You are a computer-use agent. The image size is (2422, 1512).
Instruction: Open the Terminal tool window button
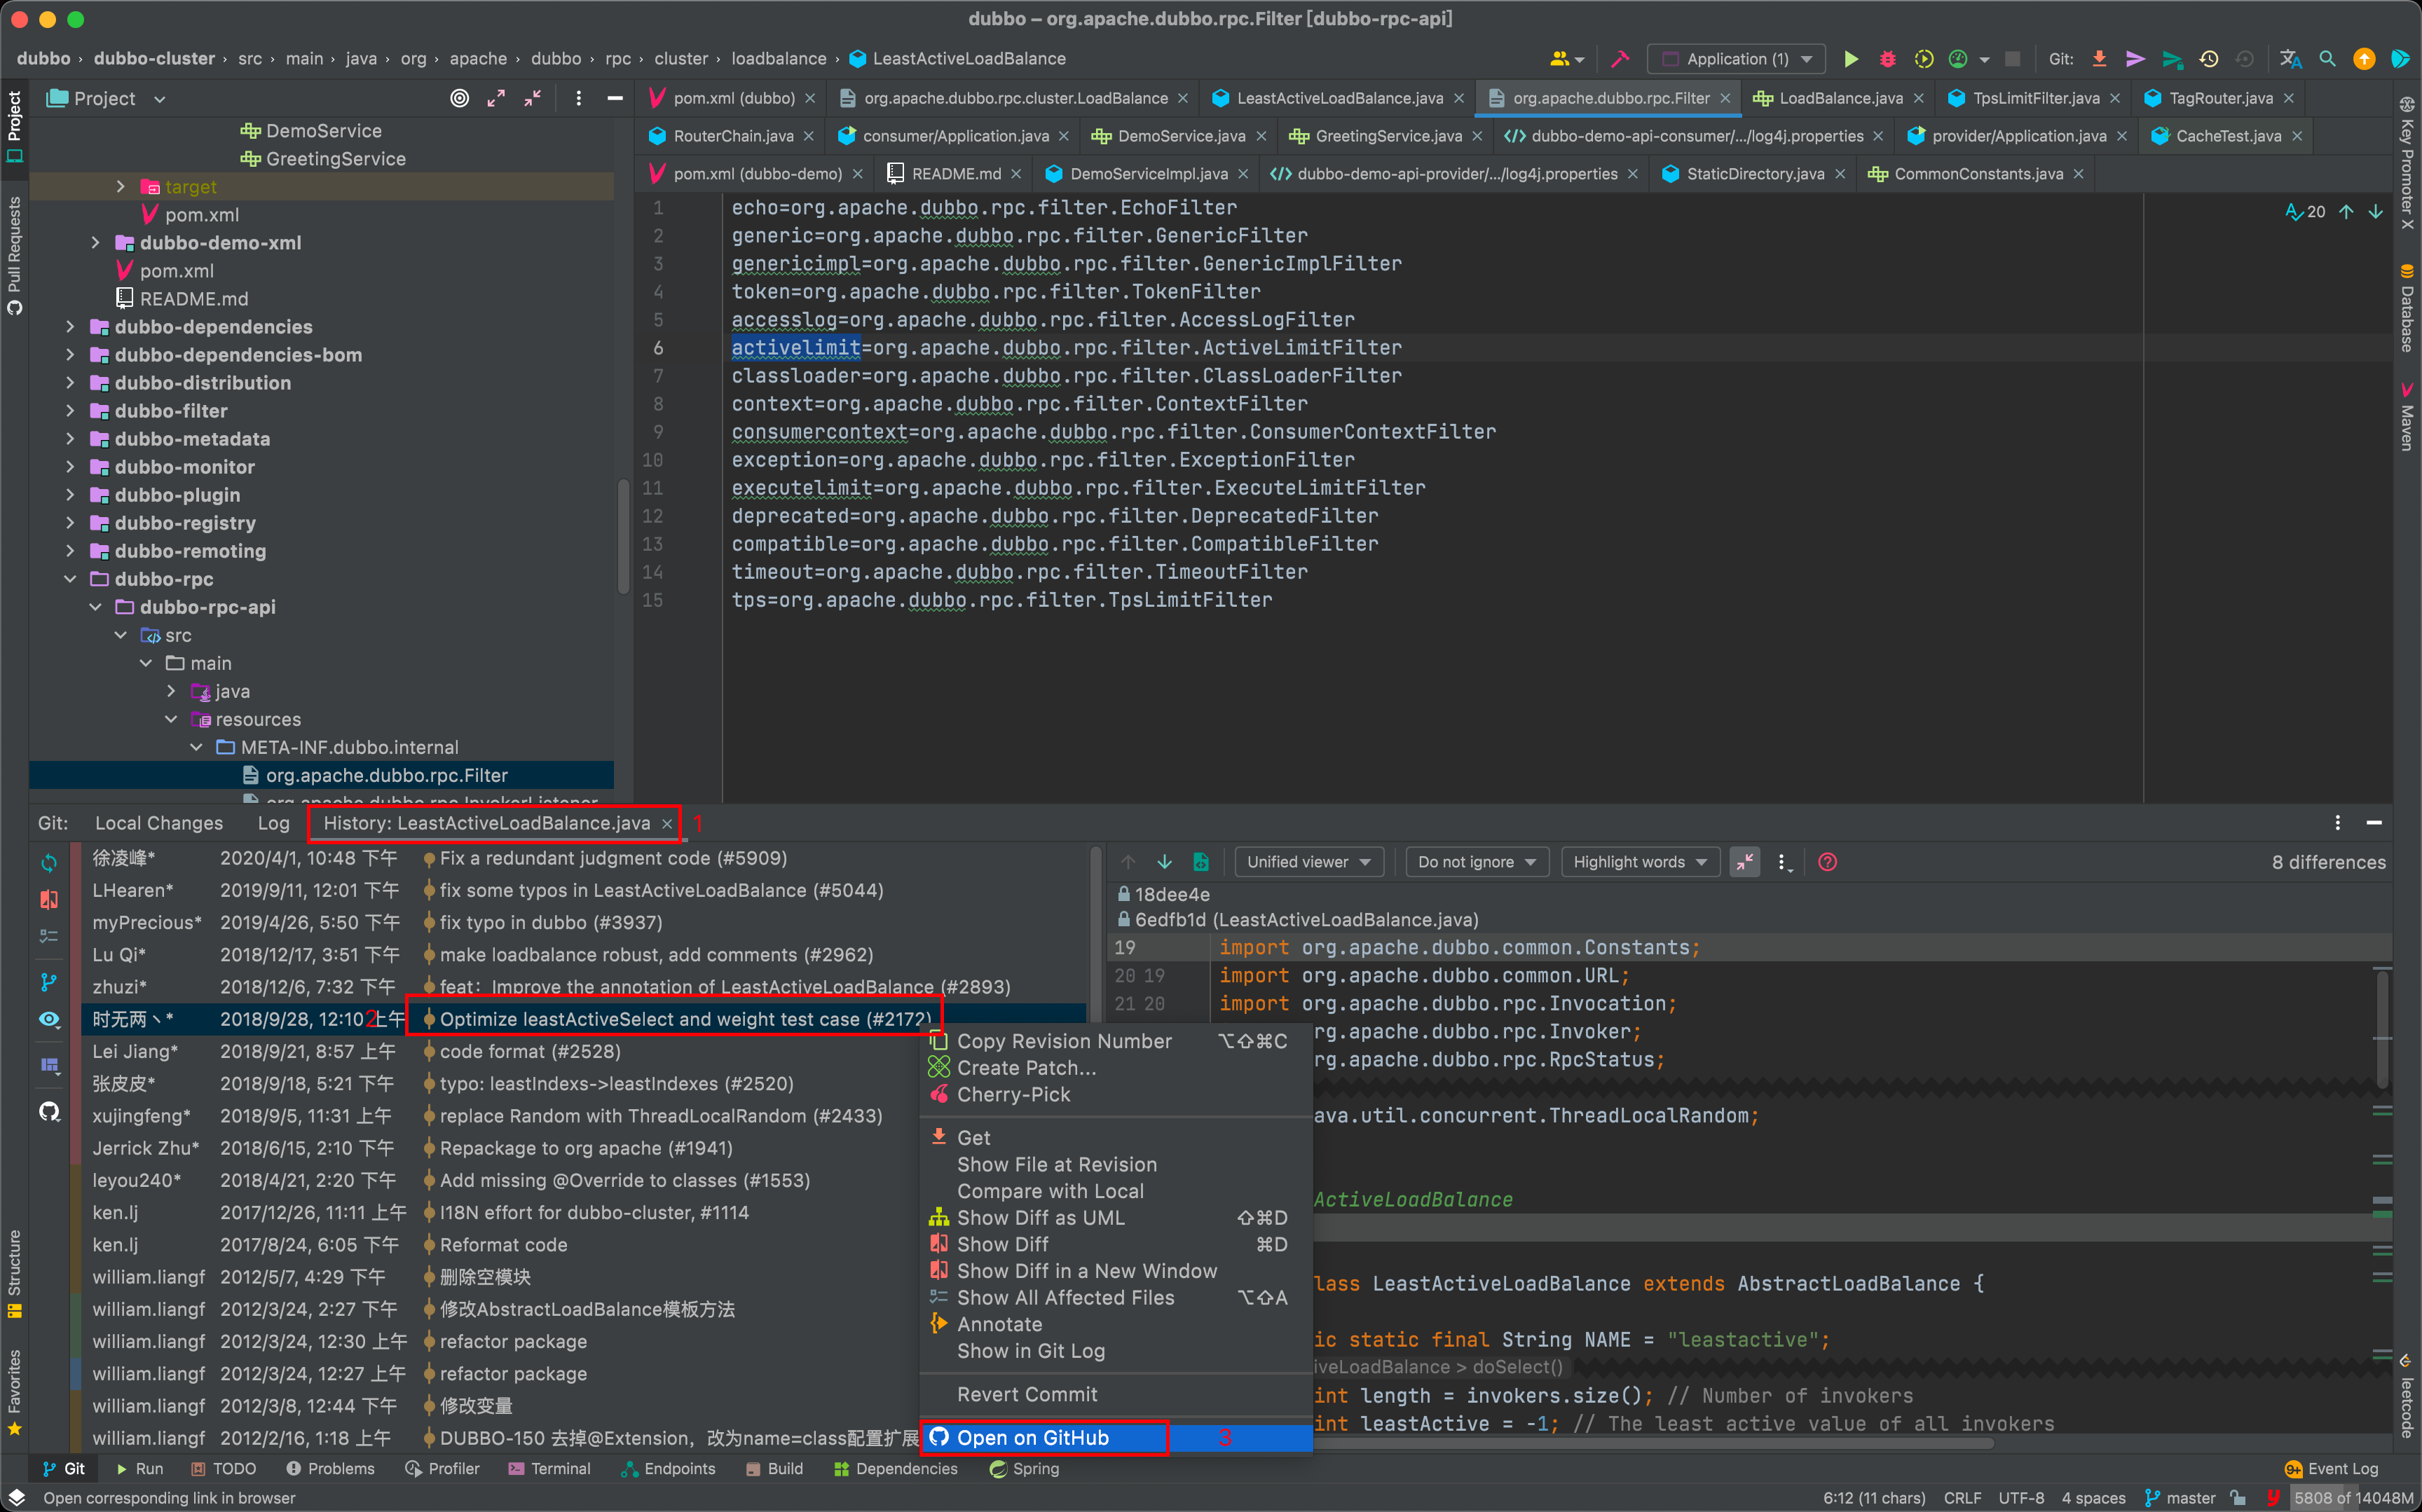pos(550,1468)
